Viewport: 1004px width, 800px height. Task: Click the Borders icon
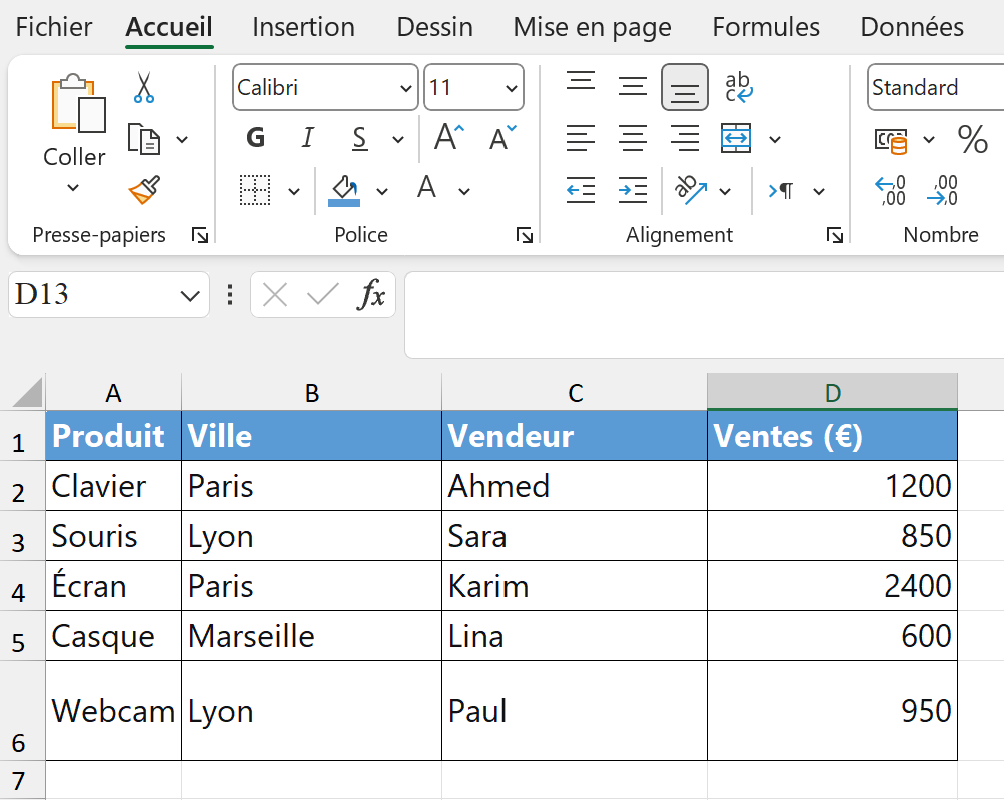255,190
